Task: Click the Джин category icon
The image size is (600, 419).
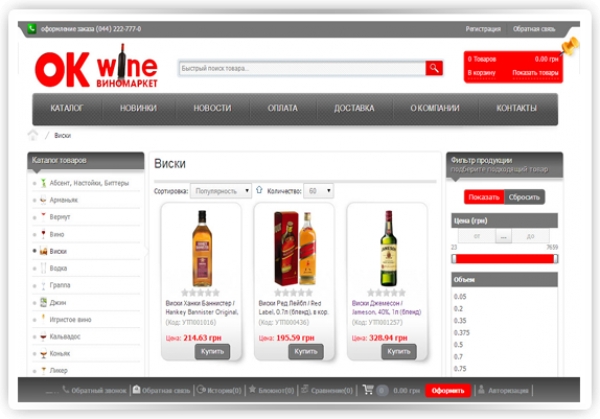Action: pos(43,302)
